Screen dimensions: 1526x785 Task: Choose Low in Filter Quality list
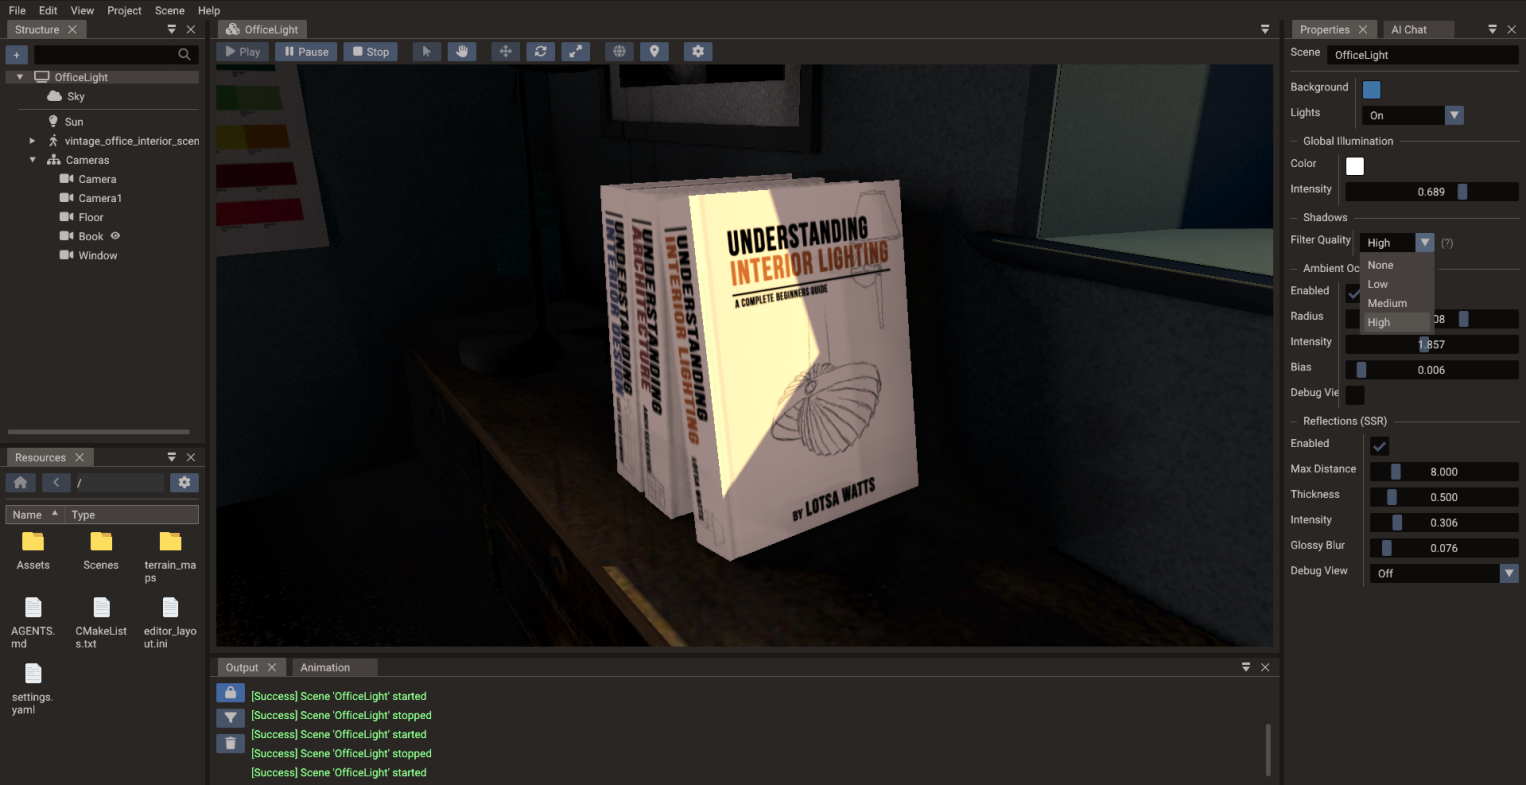(x=1397, y=284)
